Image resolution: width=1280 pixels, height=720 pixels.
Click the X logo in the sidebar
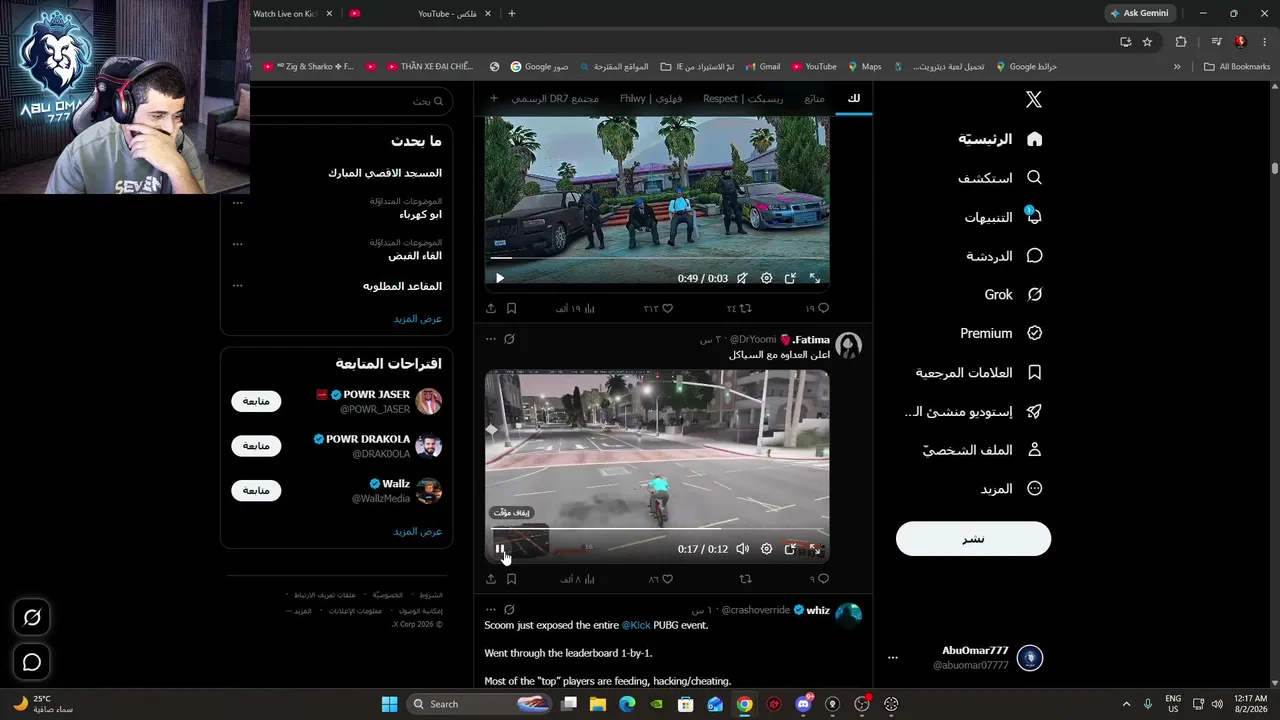pos(1034,99)
